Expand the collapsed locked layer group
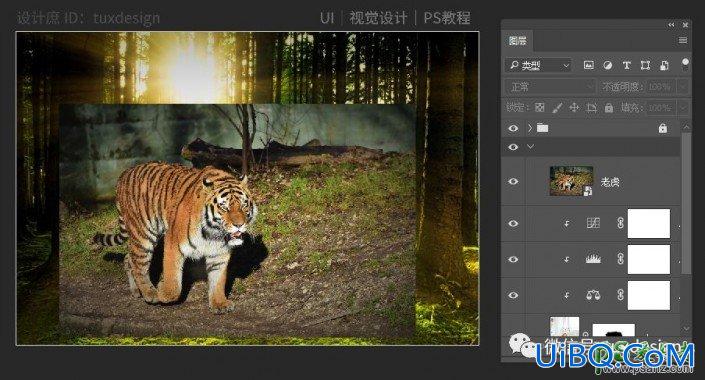 coord(530,128)
